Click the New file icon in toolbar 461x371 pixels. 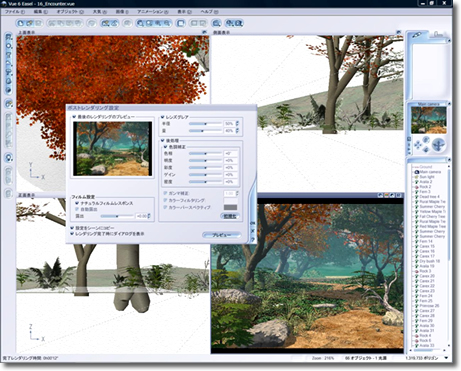(x=21, y=23)
